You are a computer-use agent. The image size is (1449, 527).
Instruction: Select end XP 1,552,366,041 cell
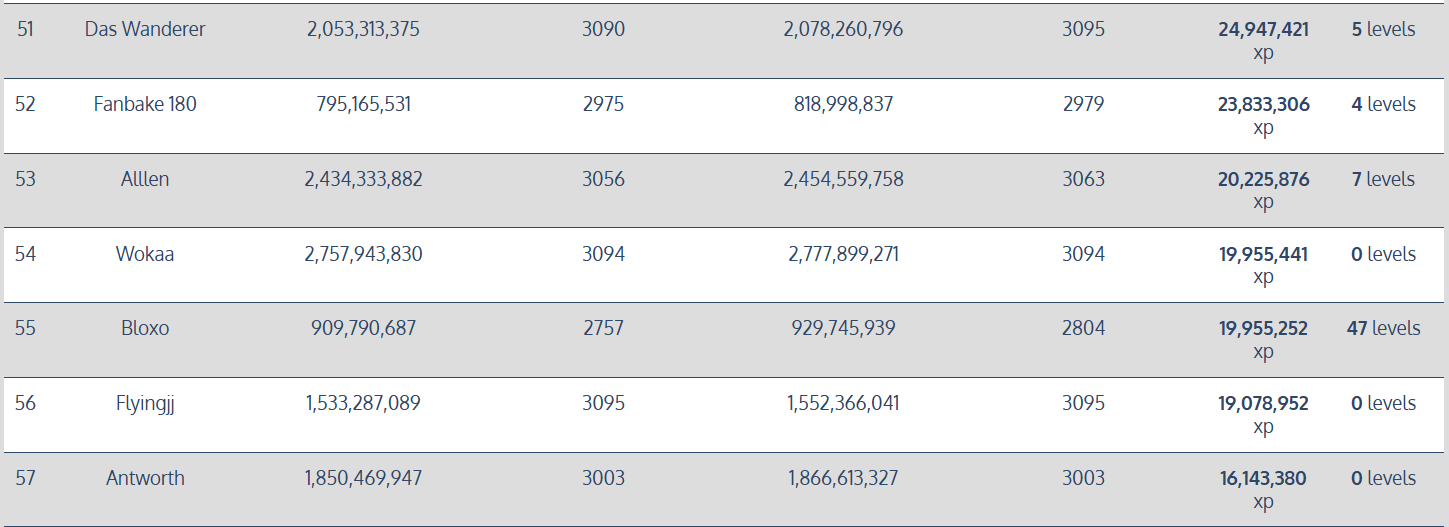point(843,403)
